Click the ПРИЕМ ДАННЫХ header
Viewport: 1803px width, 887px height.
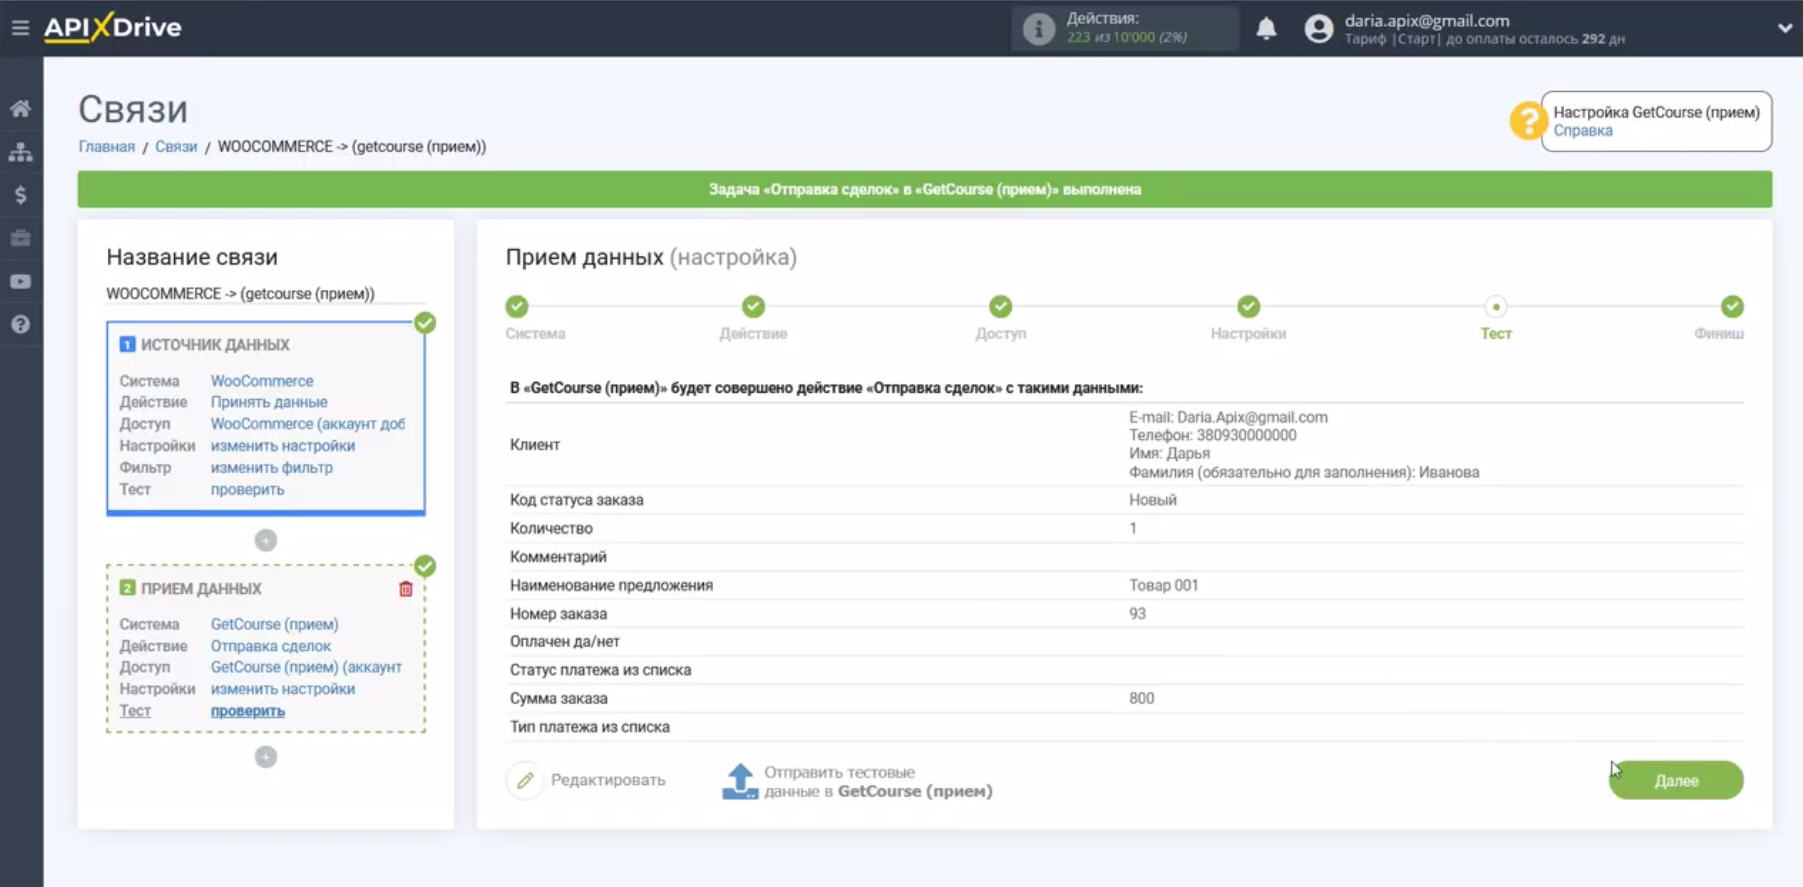[201, 589]
